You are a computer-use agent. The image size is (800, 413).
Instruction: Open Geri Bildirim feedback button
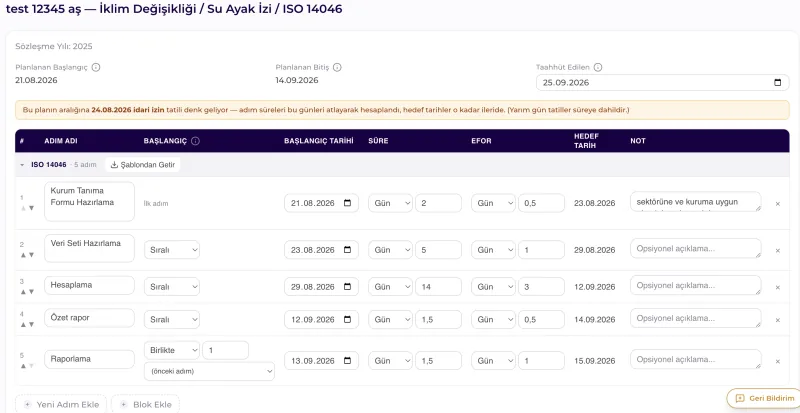tap(765, 399)
